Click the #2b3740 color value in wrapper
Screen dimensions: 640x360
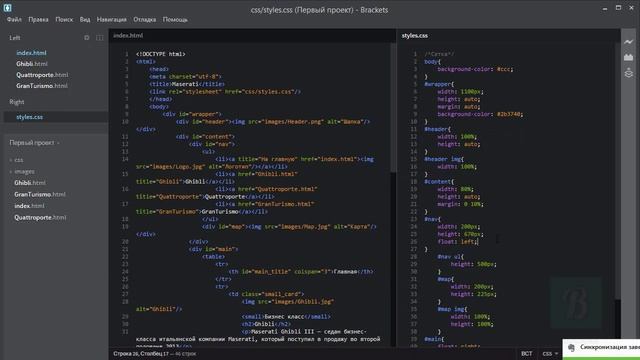tap(510, 114)
